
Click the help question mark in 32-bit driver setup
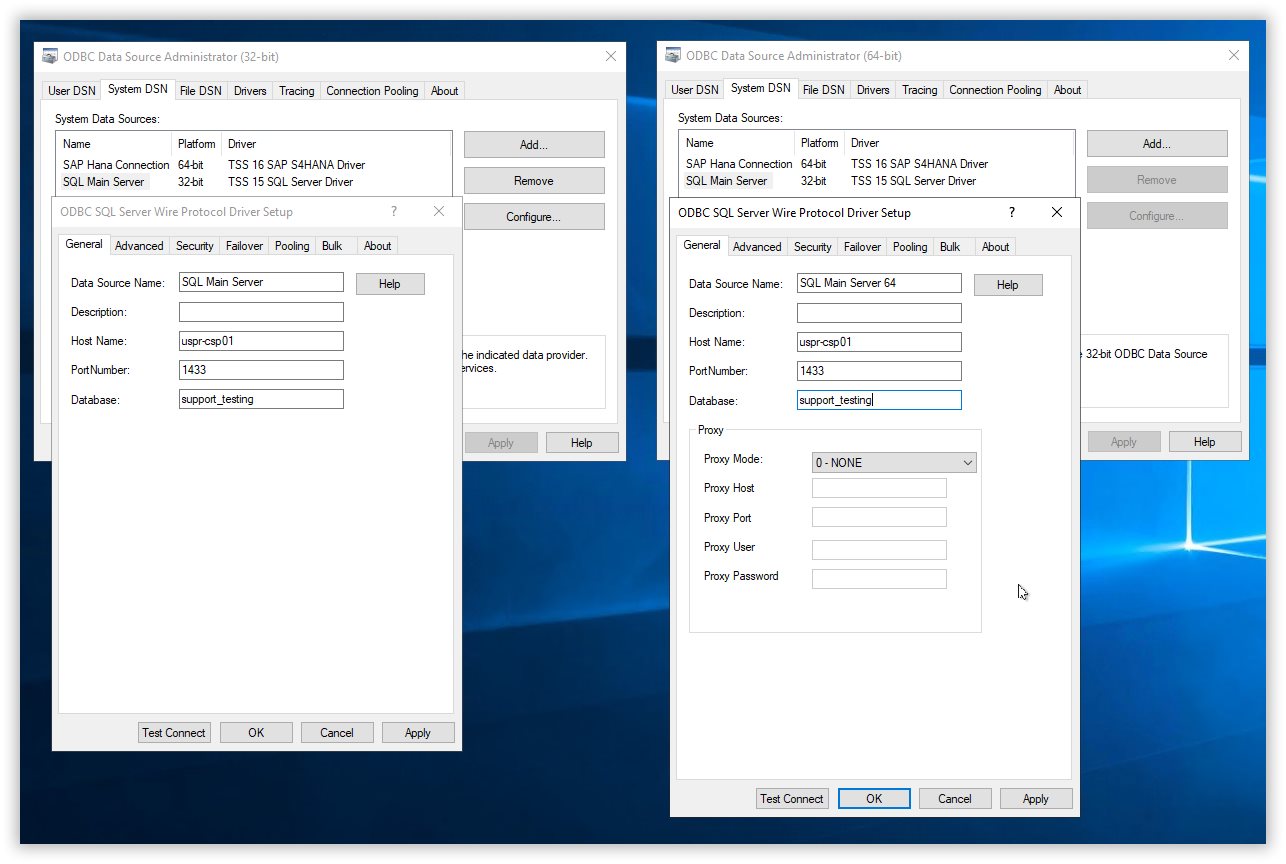(393, 212)
